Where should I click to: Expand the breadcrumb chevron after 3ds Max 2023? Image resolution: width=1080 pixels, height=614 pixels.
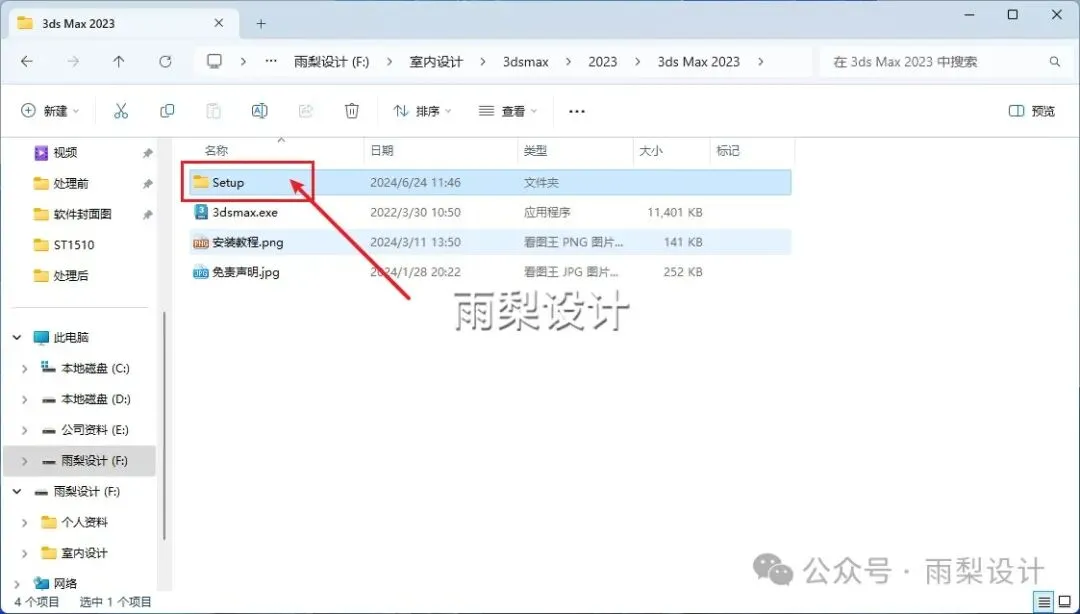click(x=760, y=61)
